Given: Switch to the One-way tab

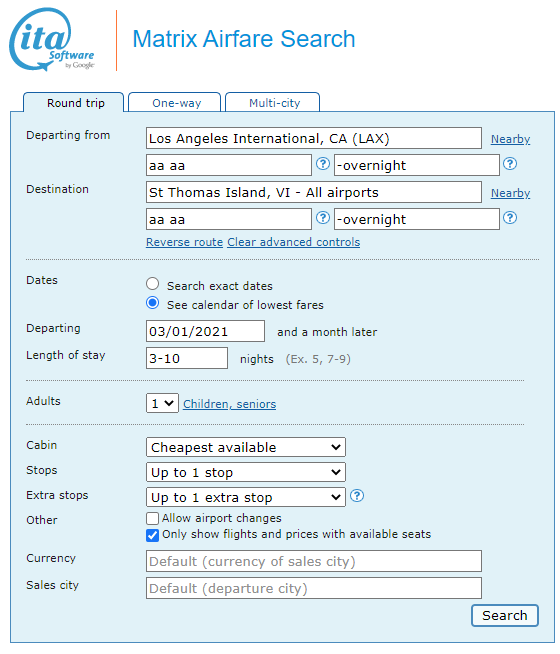Looking at the screenshot, I should [175, 103].
